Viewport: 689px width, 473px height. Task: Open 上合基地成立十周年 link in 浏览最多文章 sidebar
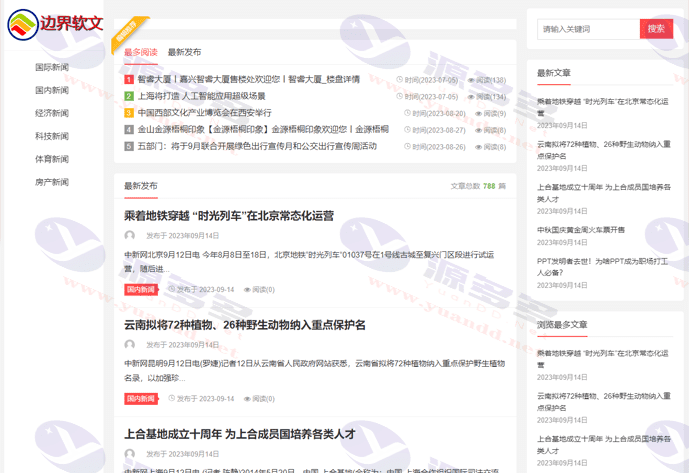tap(604, 444)
